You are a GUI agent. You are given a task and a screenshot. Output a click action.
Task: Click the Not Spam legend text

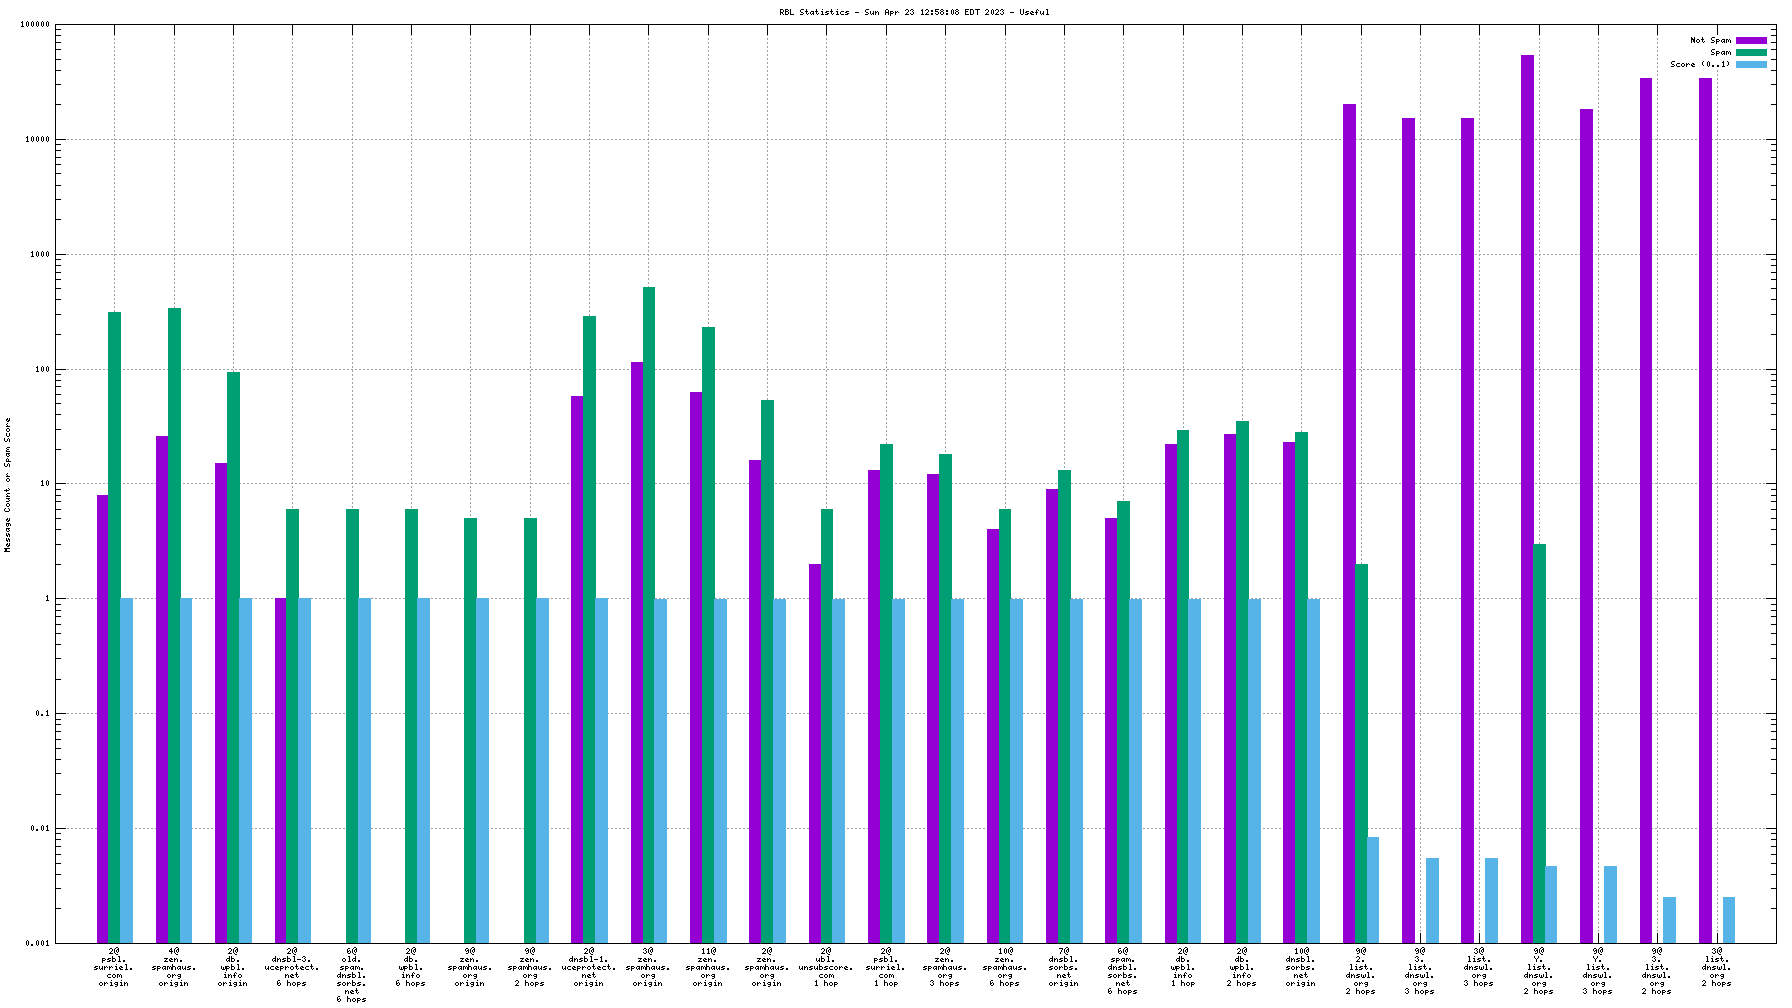tap(1710, 41)
